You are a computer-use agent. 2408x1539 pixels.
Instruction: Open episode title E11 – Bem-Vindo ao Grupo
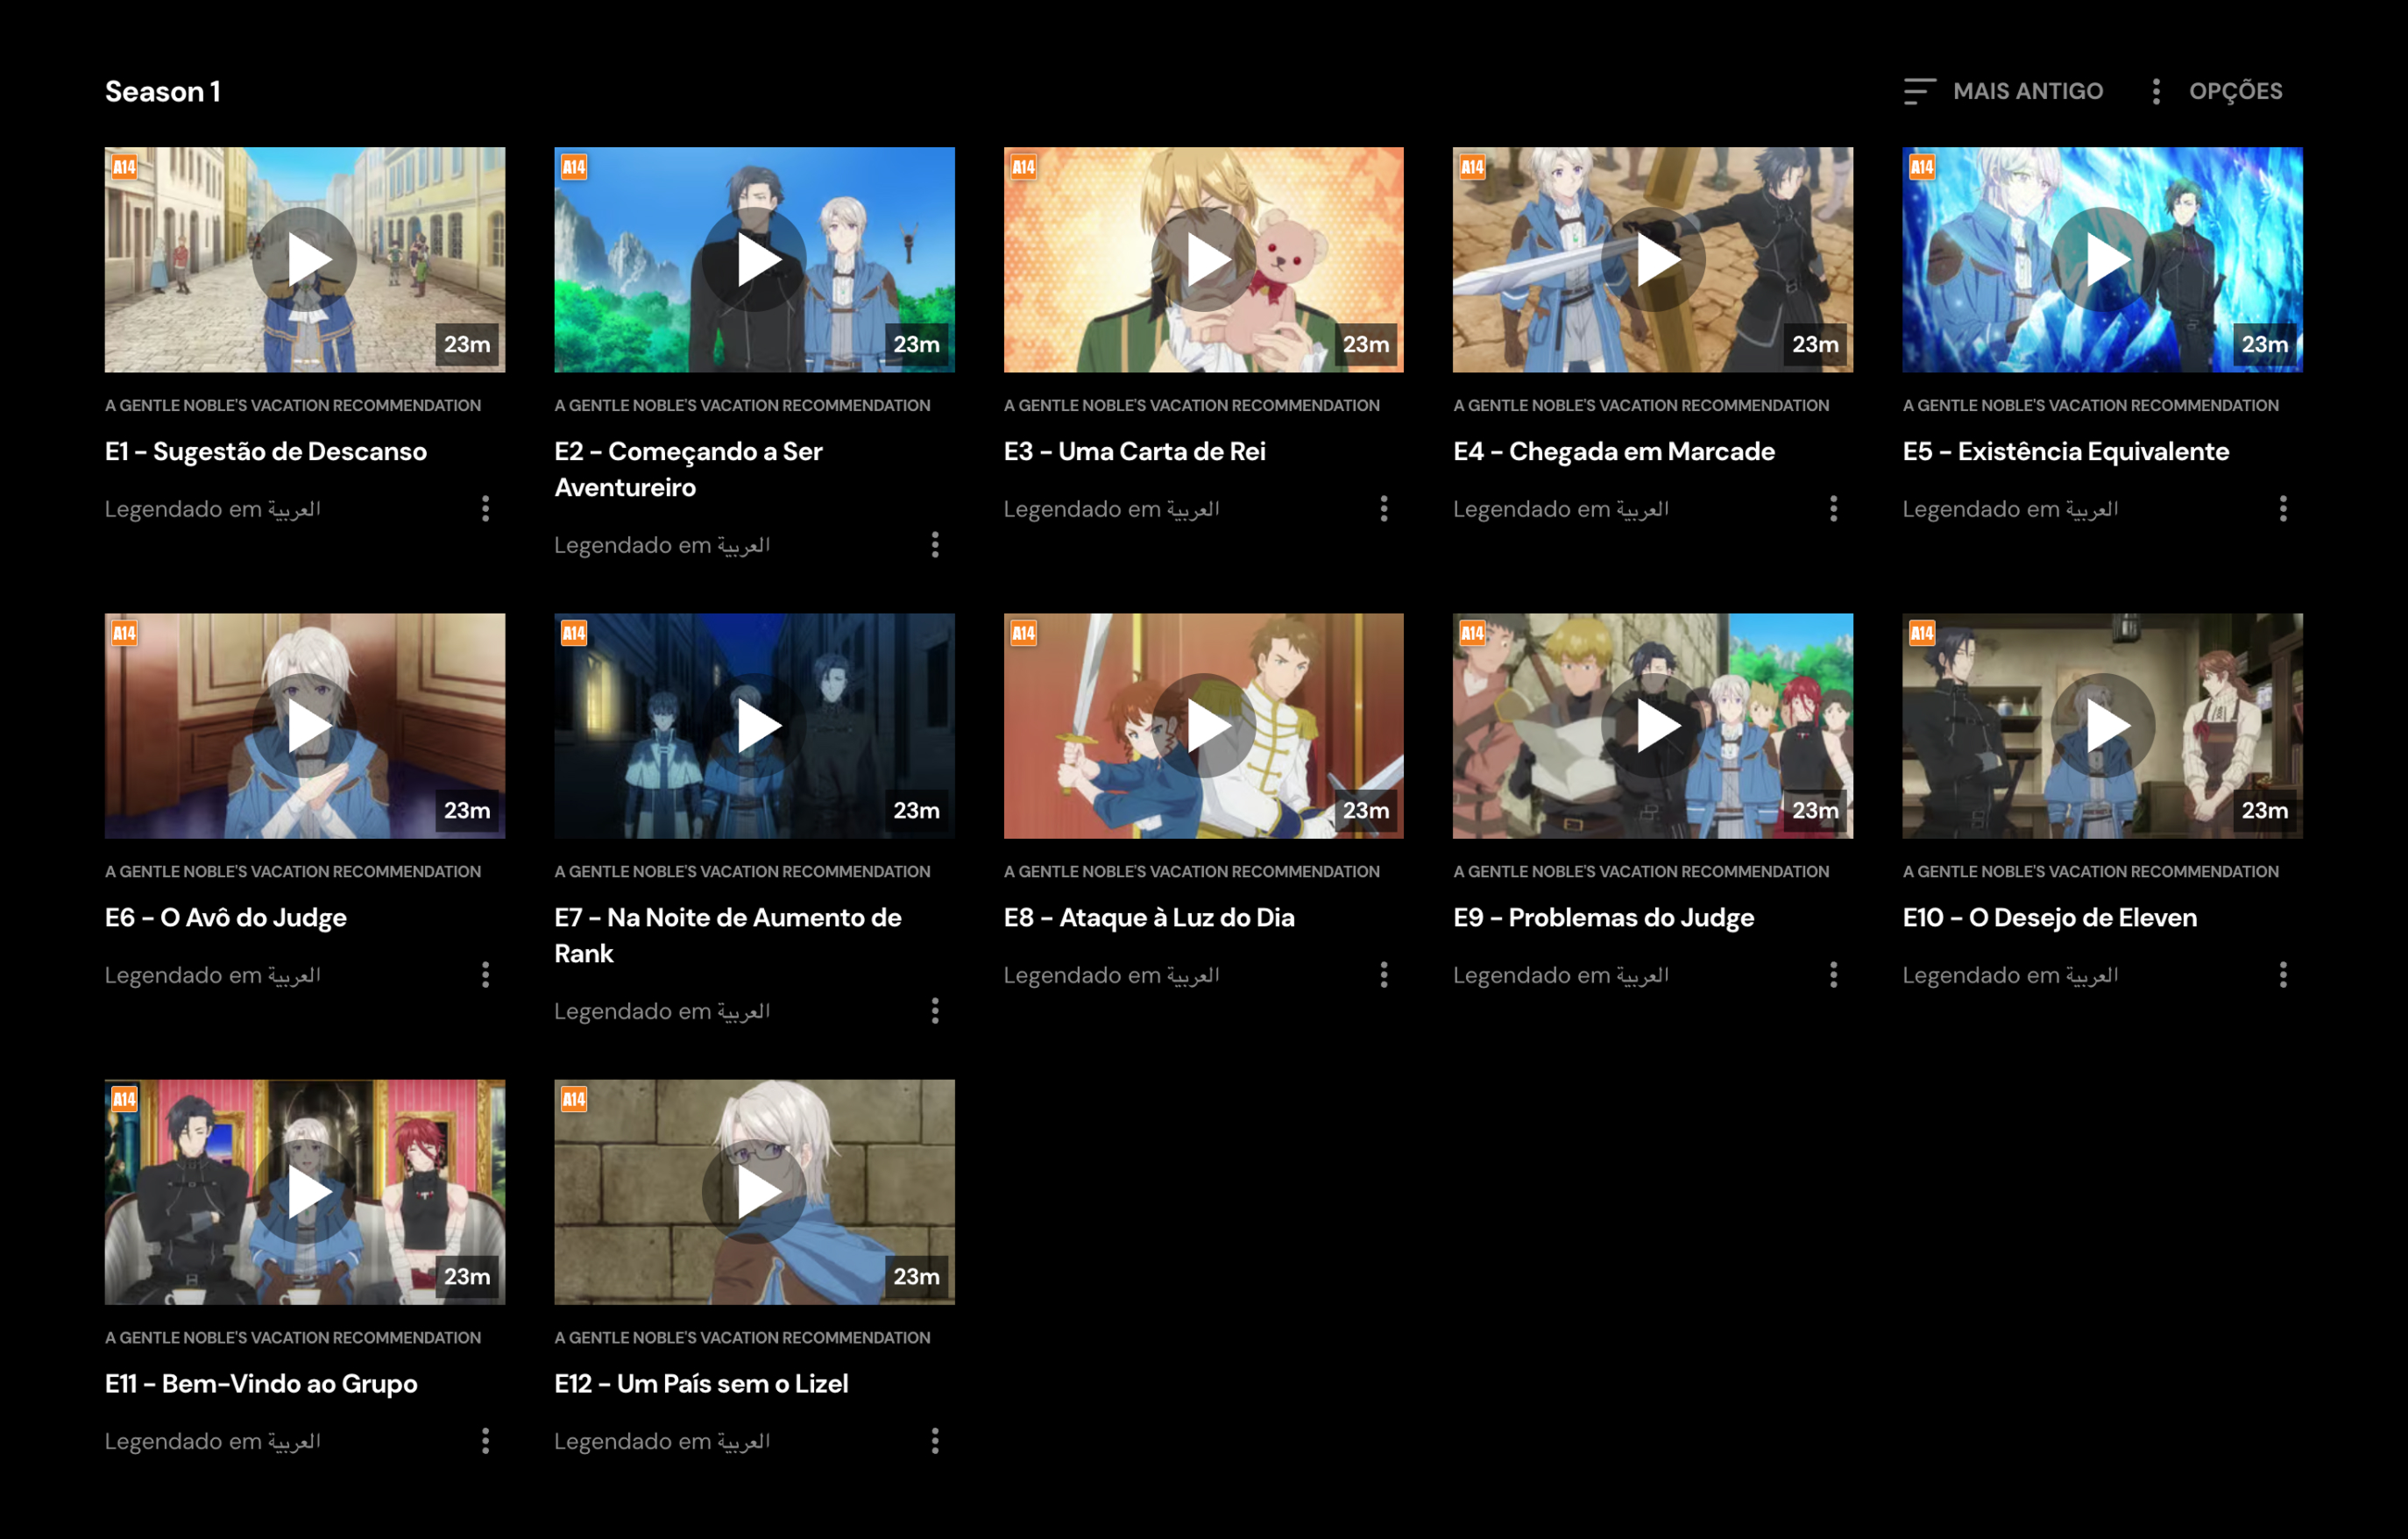[261, 1384]
